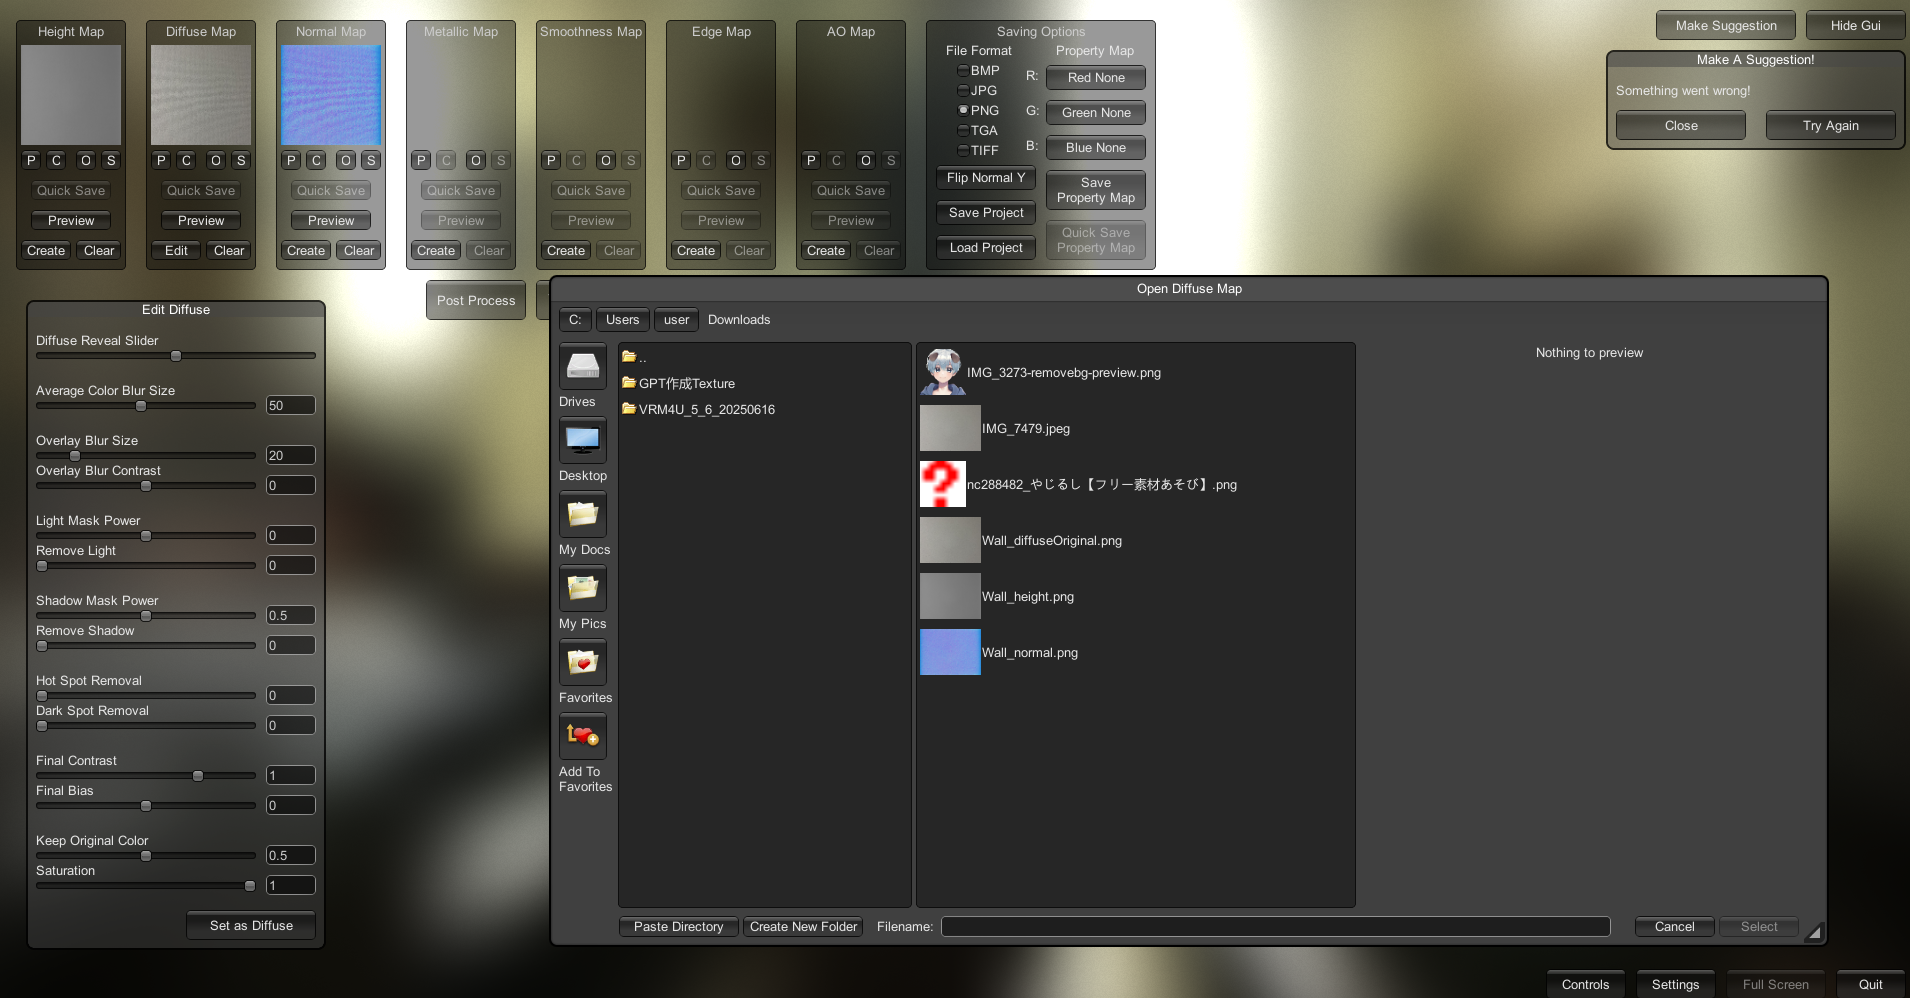Click the S icon on the Normal Map panel
Screen dimensions: 1910x998
click(x=371, y=160)
